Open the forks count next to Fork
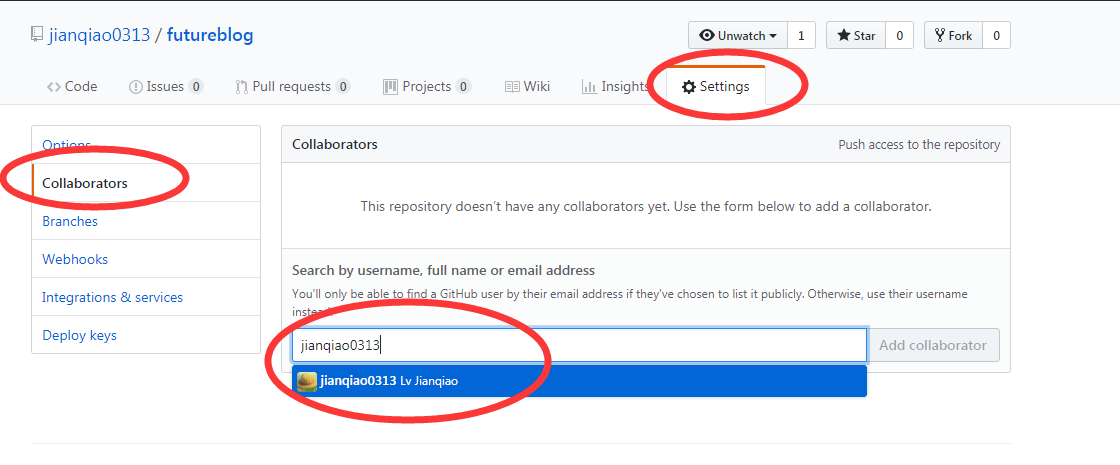The image size is (1120, 465). (996, 35)
